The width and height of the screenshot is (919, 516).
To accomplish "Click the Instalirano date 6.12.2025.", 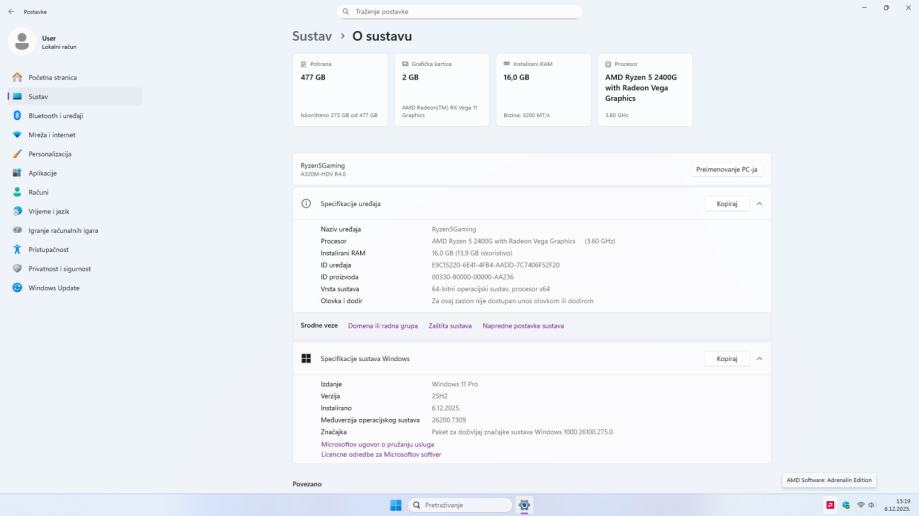I will [x=445, y=408].
